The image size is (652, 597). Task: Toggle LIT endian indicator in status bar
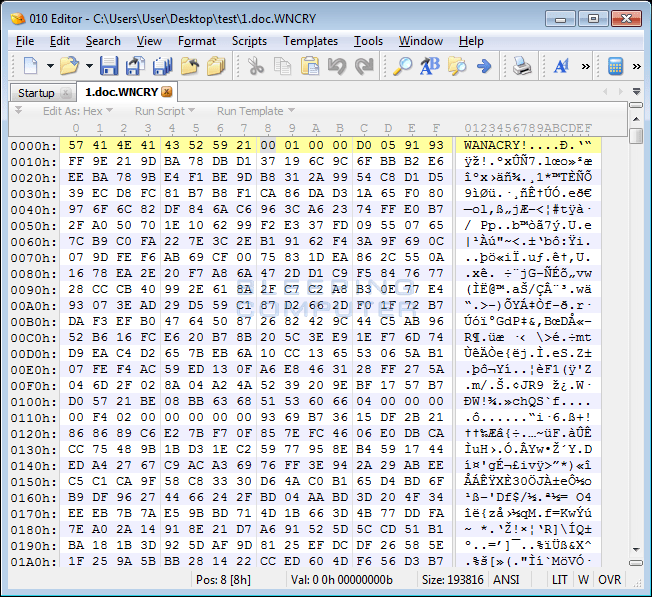coord(560,579)
